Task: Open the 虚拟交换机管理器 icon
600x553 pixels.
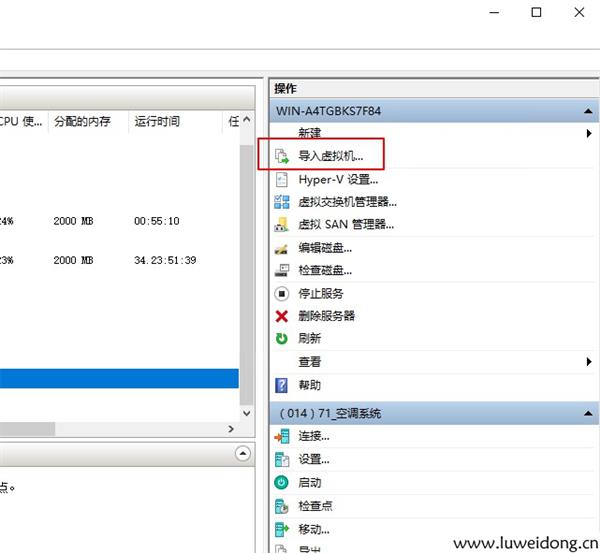Action: click(x=282, y=202)
